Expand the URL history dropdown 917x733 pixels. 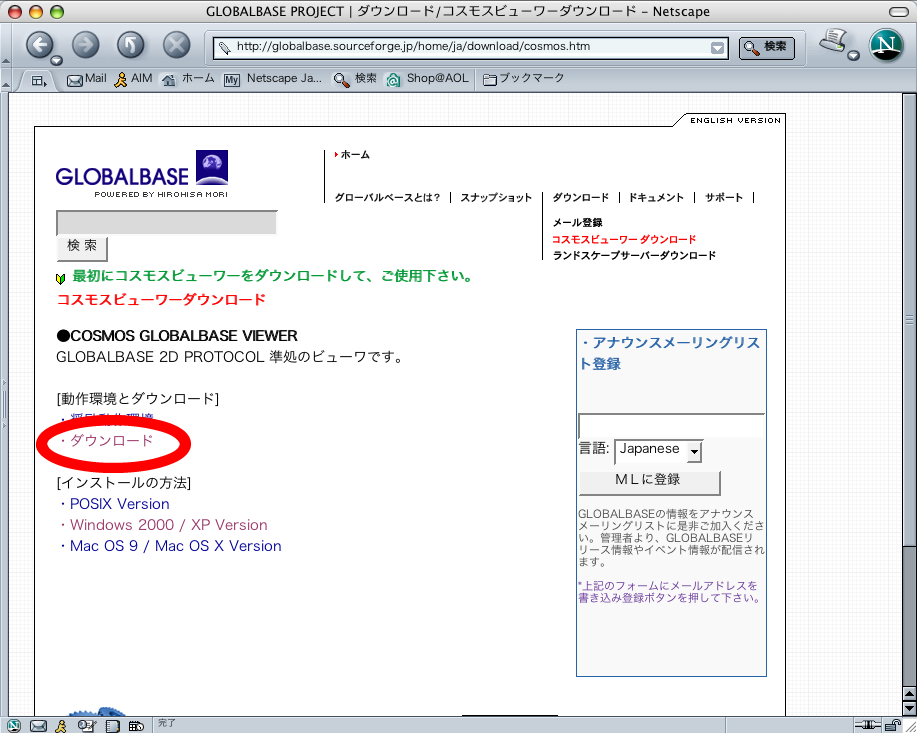coord(718,48)
